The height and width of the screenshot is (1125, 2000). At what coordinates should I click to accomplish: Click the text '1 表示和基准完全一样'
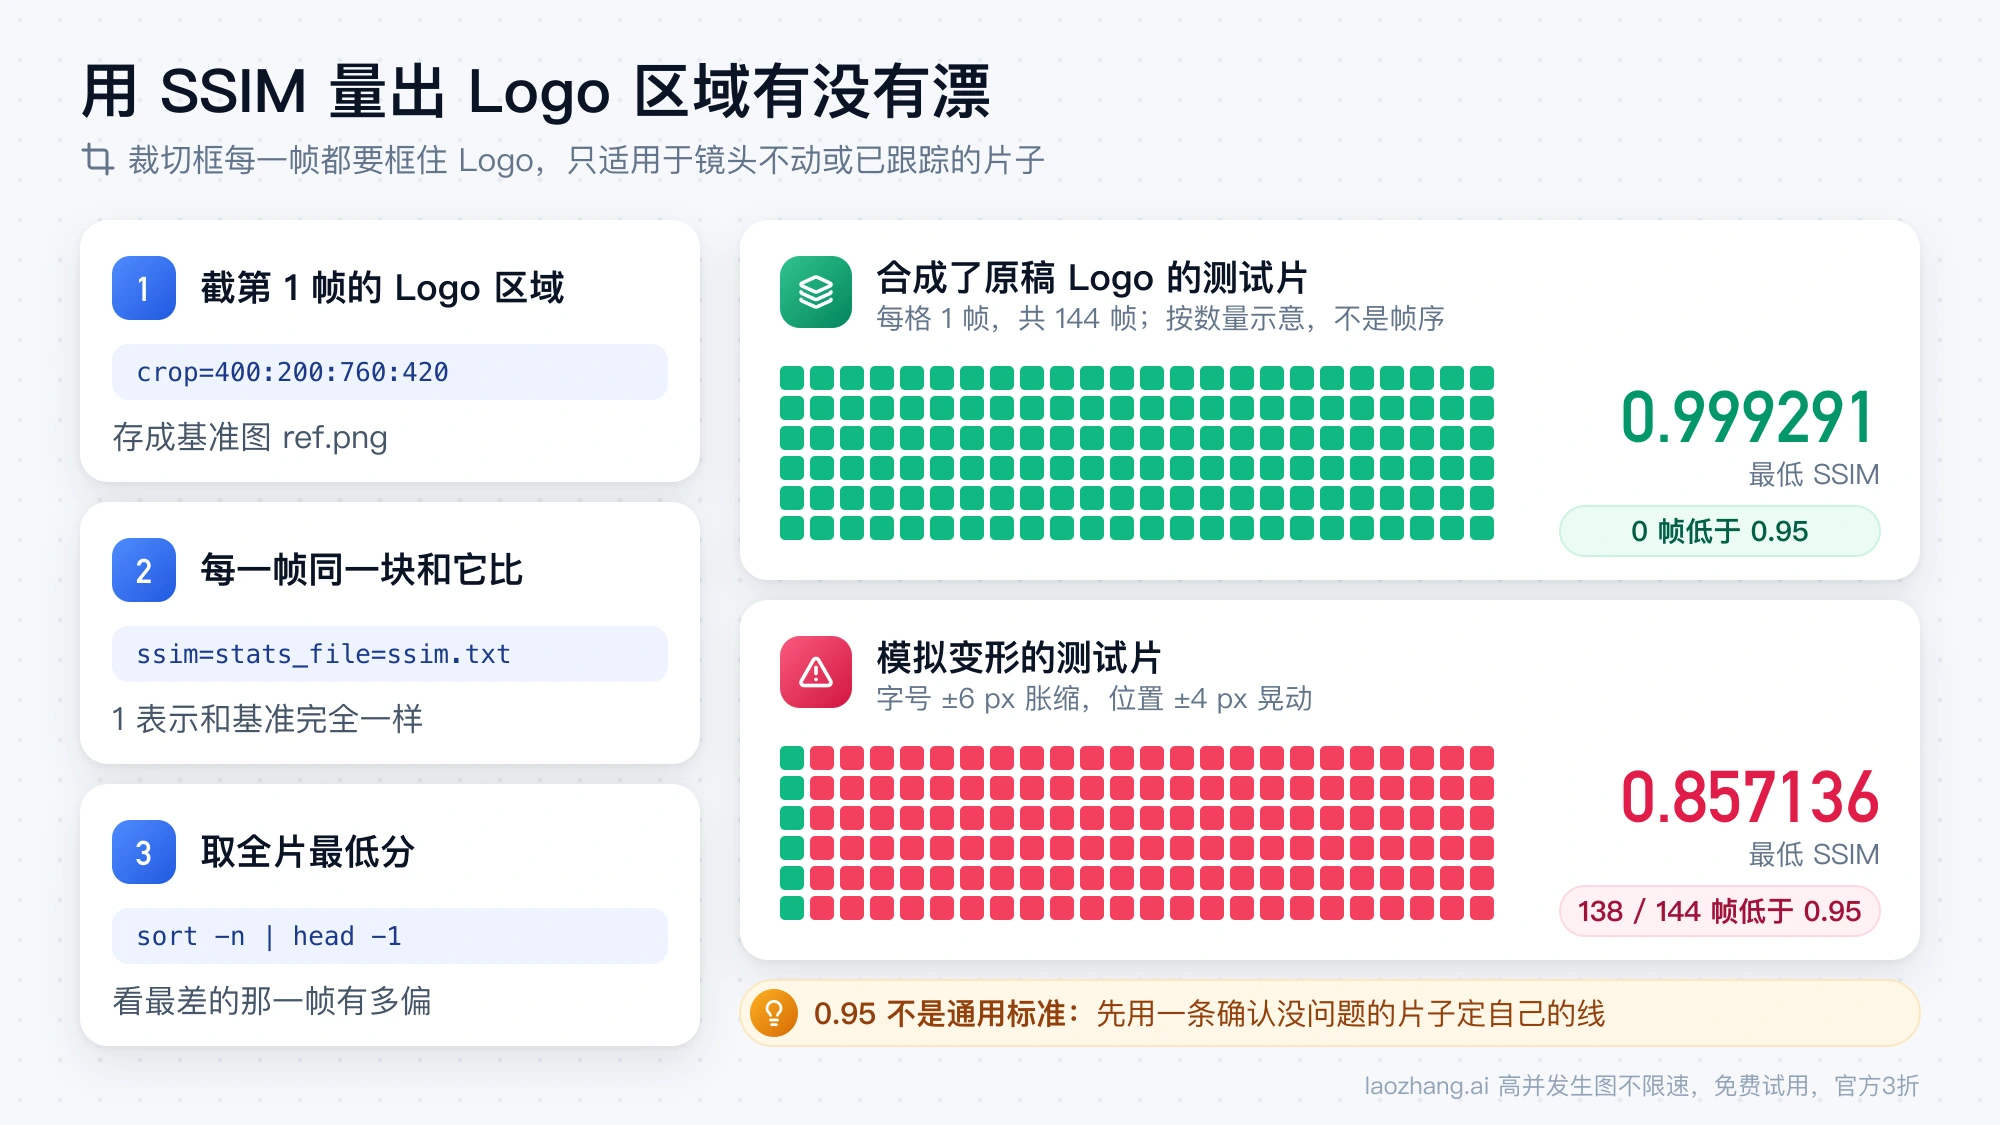tap(267, 719)
